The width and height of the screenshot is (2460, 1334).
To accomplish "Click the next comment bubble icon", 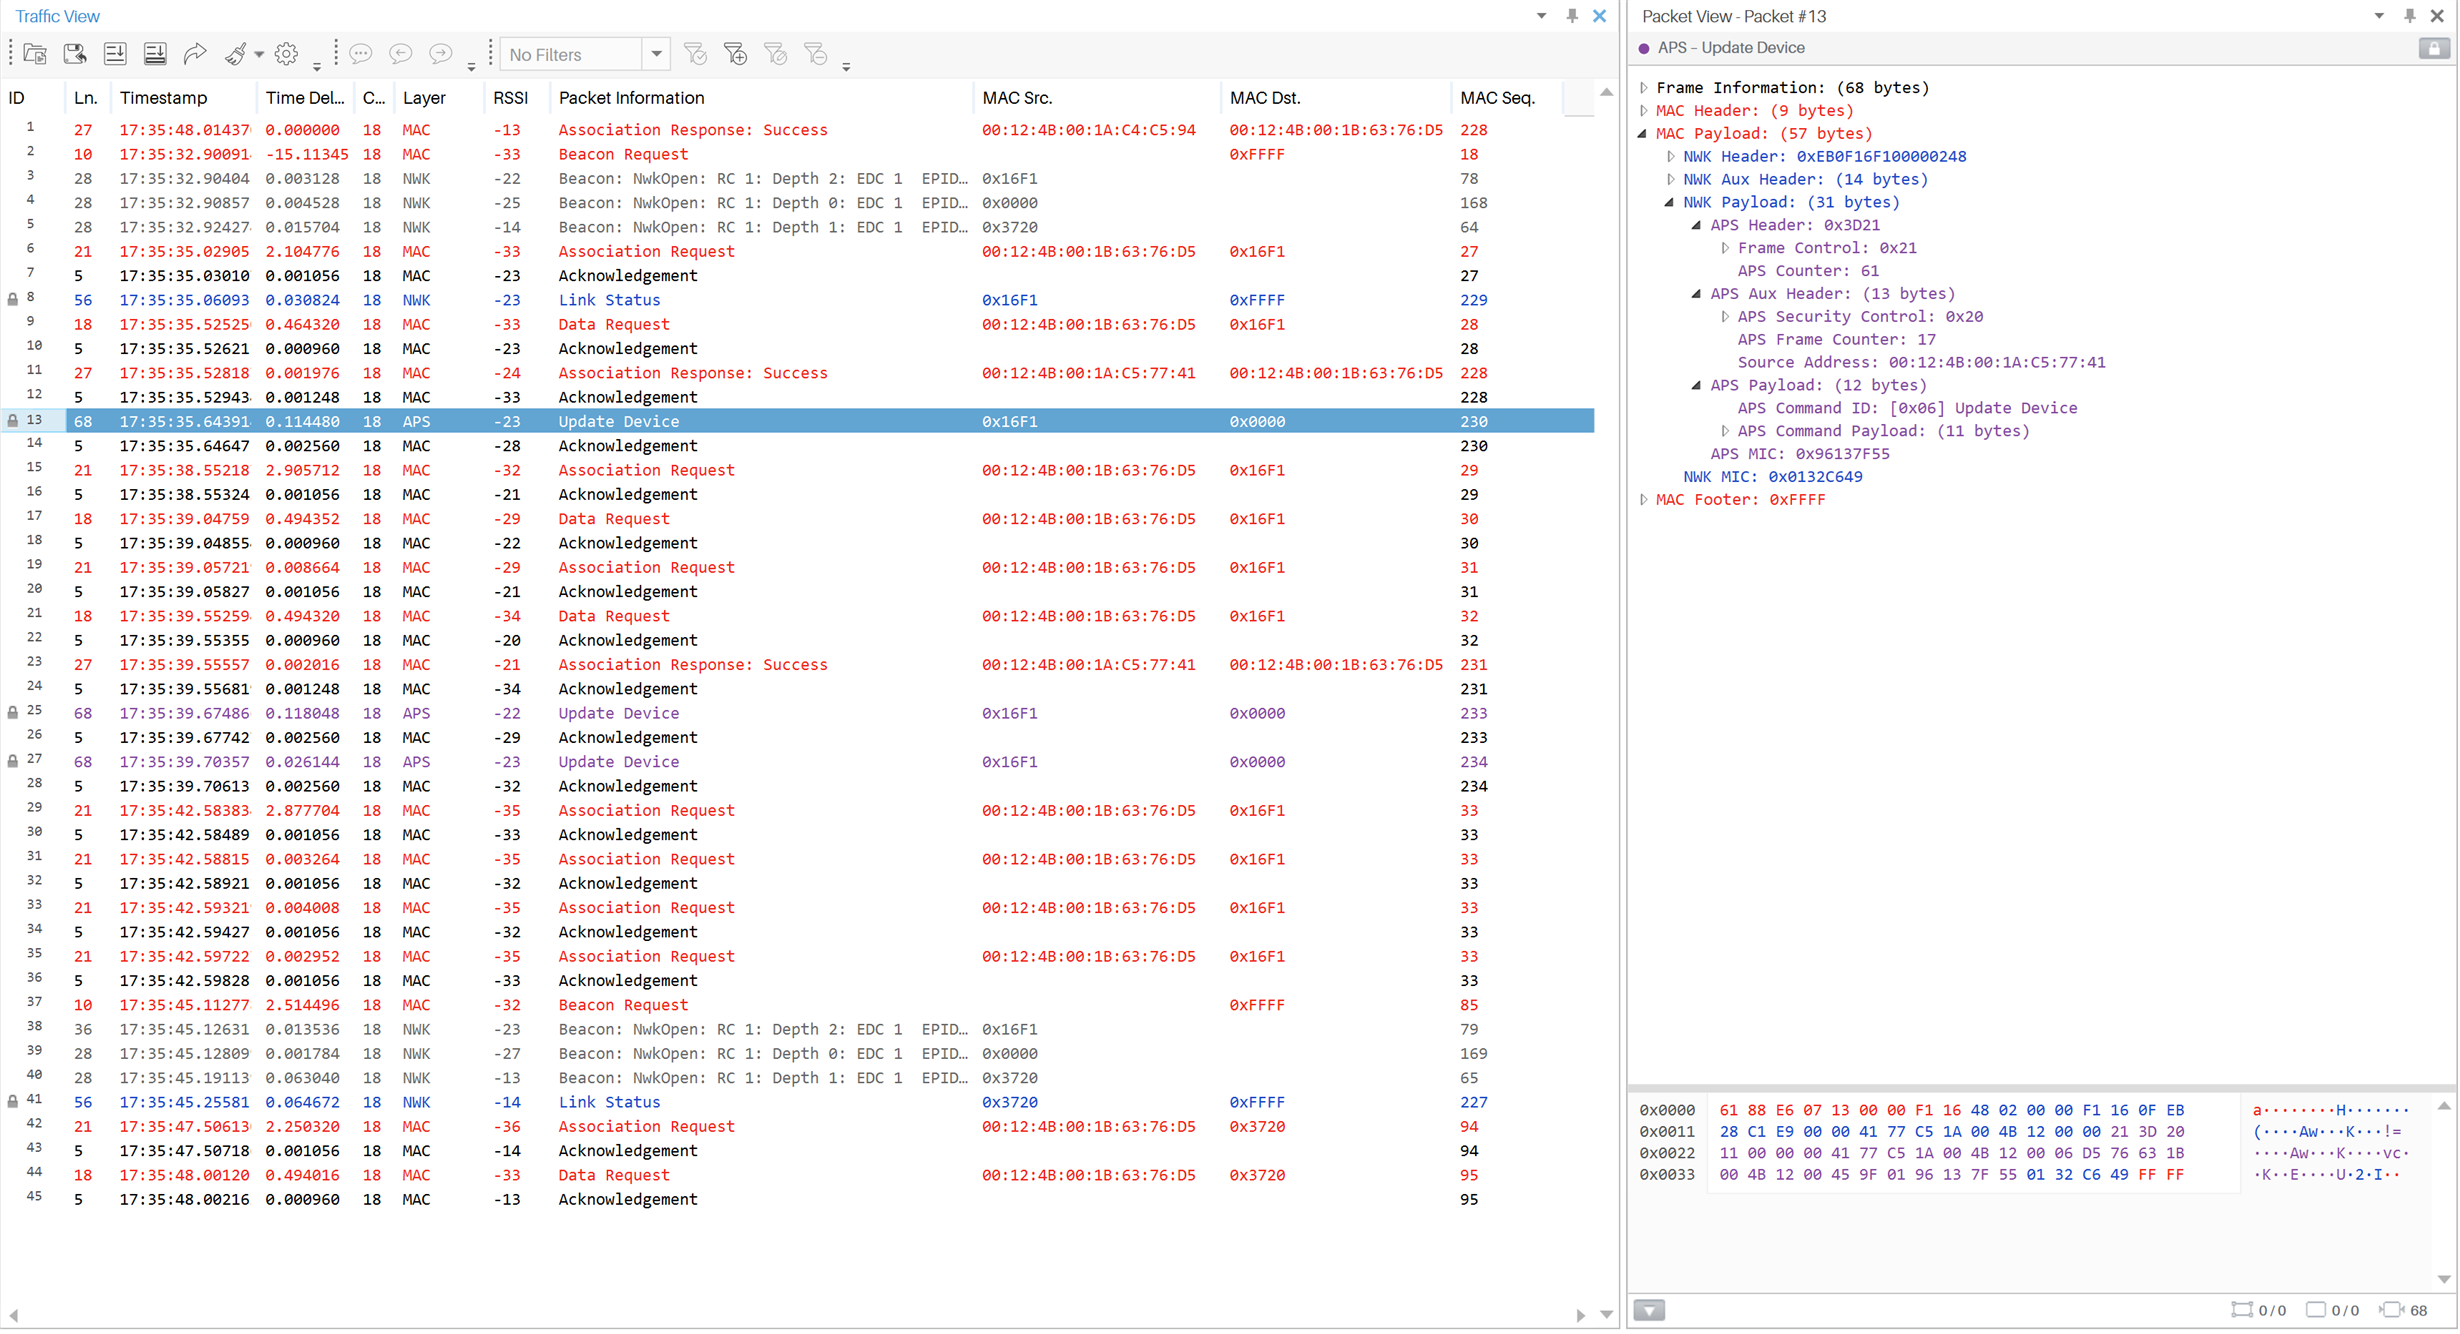I will pos(441,54).
